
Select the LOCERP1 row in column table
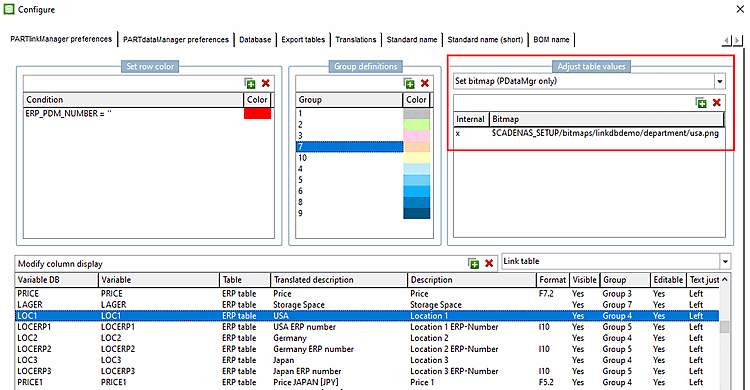[367, 327]
